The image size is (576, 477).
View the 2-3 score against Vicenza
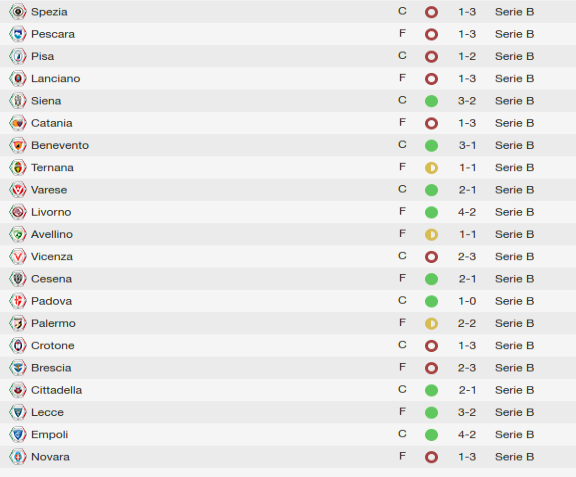point(467,257)
